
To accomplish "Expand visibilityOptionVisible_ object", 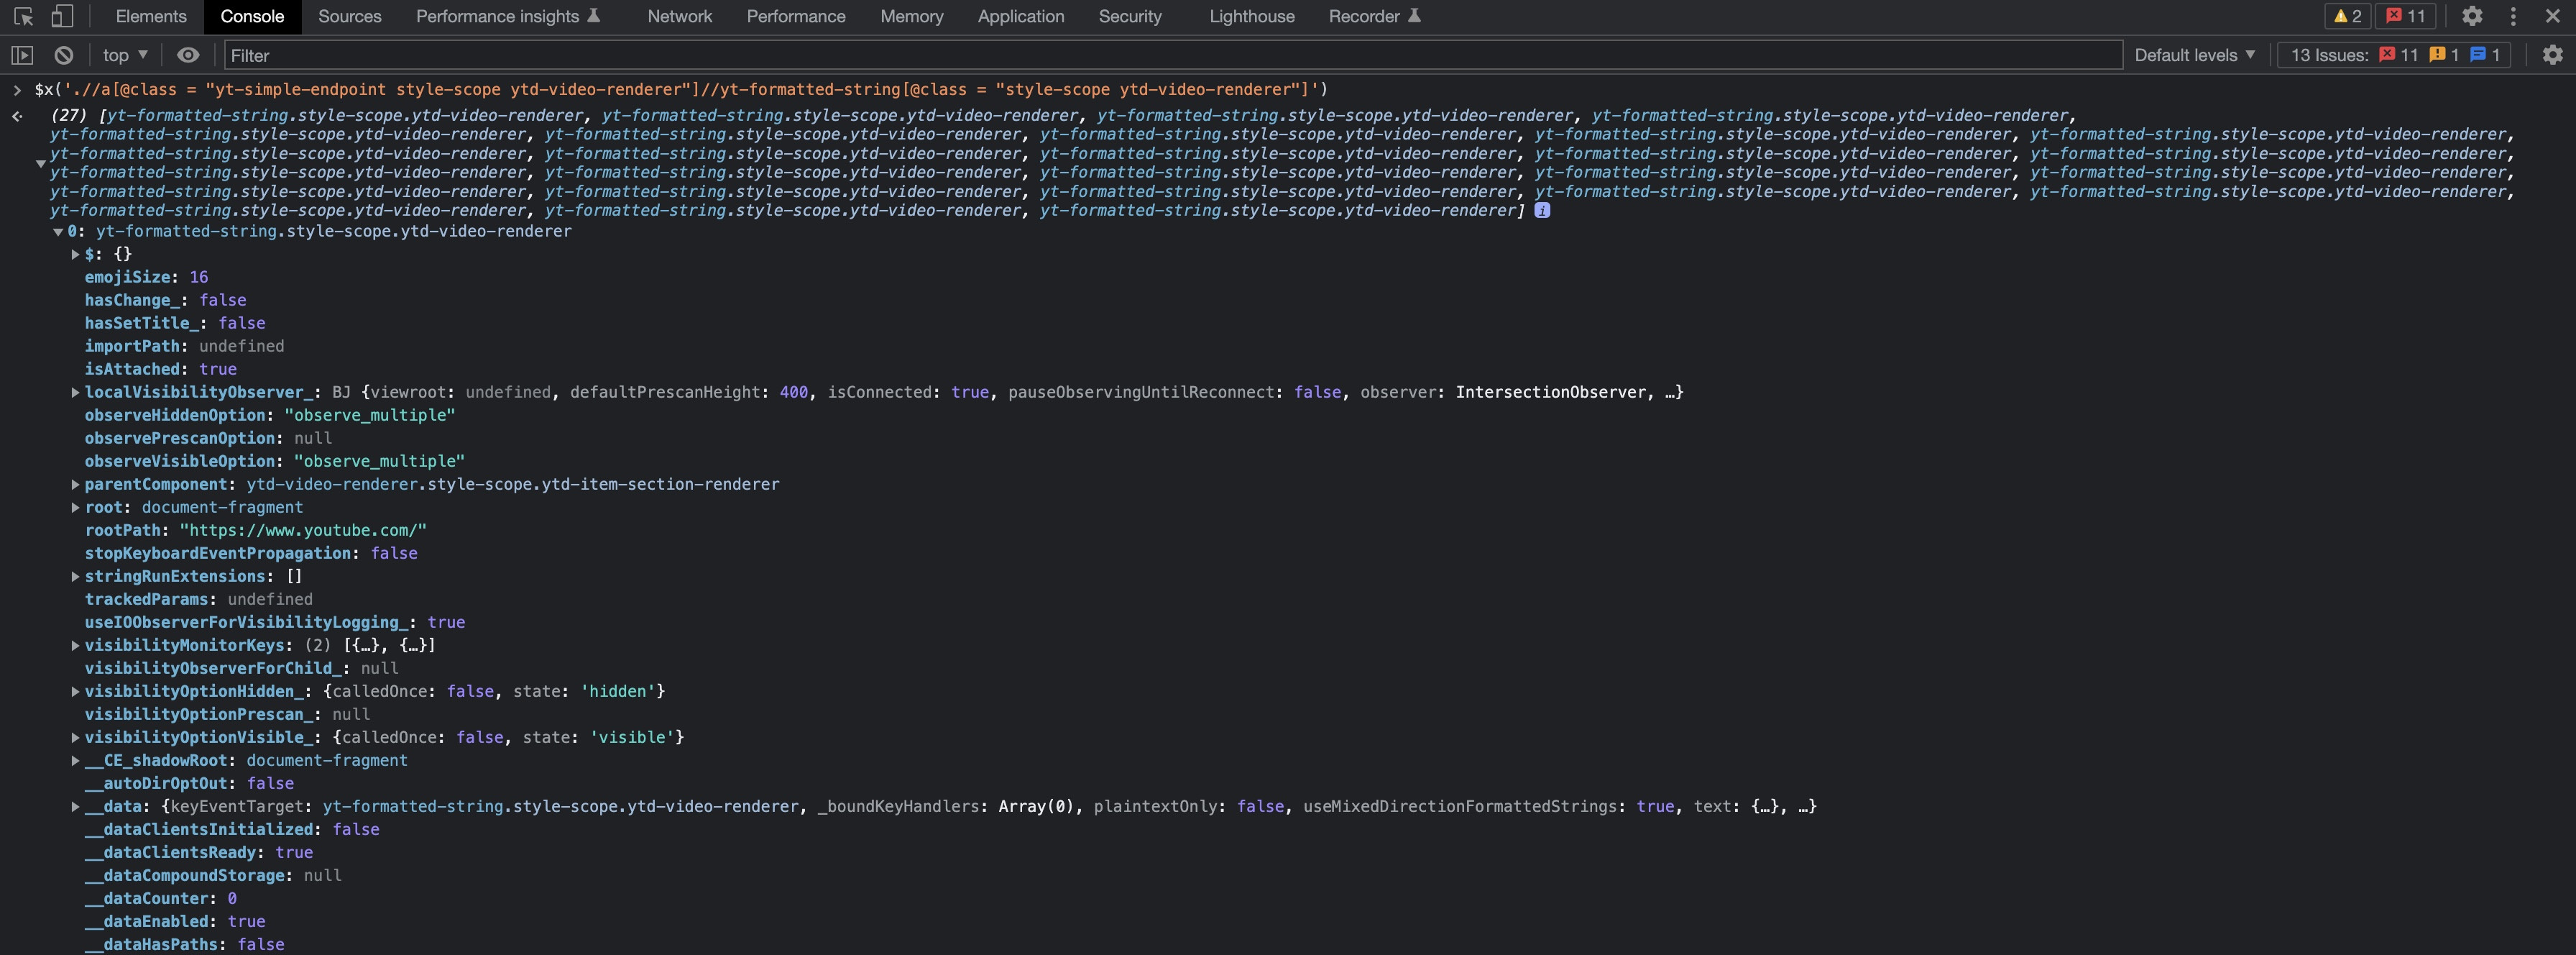I will point(75,738).
